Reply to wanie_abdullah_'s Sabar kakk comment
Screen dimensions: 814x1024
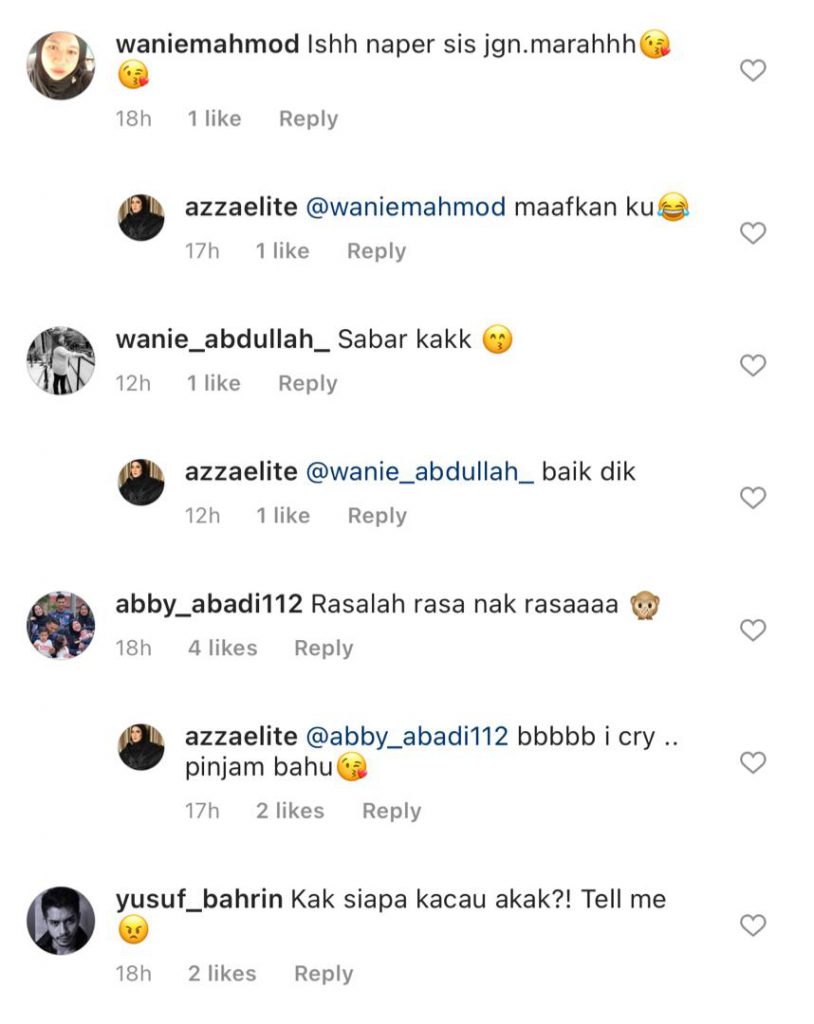(x=308, y=383)
